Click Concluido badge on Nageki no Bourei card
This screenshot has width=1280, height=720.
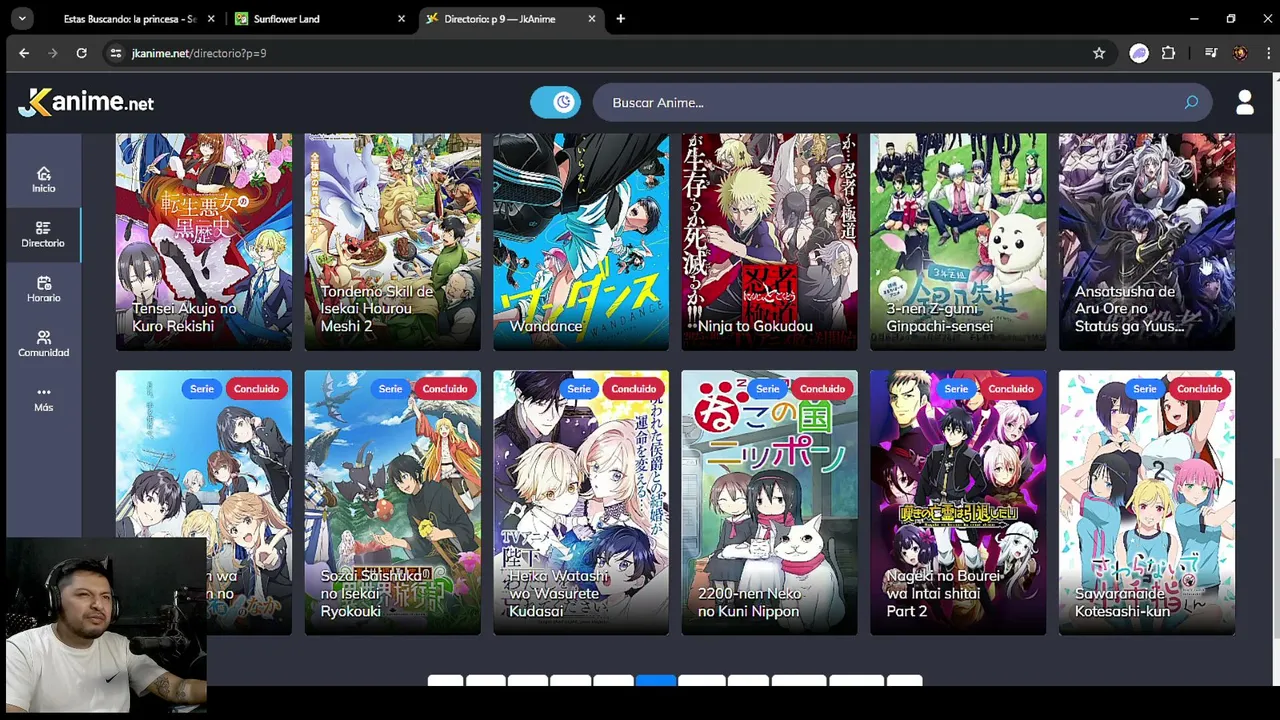1011,389
